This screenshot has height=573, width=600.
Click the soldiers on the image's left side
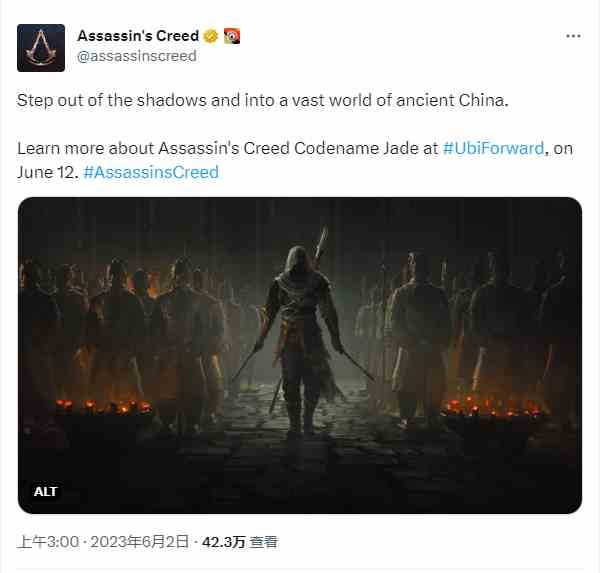click(126, 337)
